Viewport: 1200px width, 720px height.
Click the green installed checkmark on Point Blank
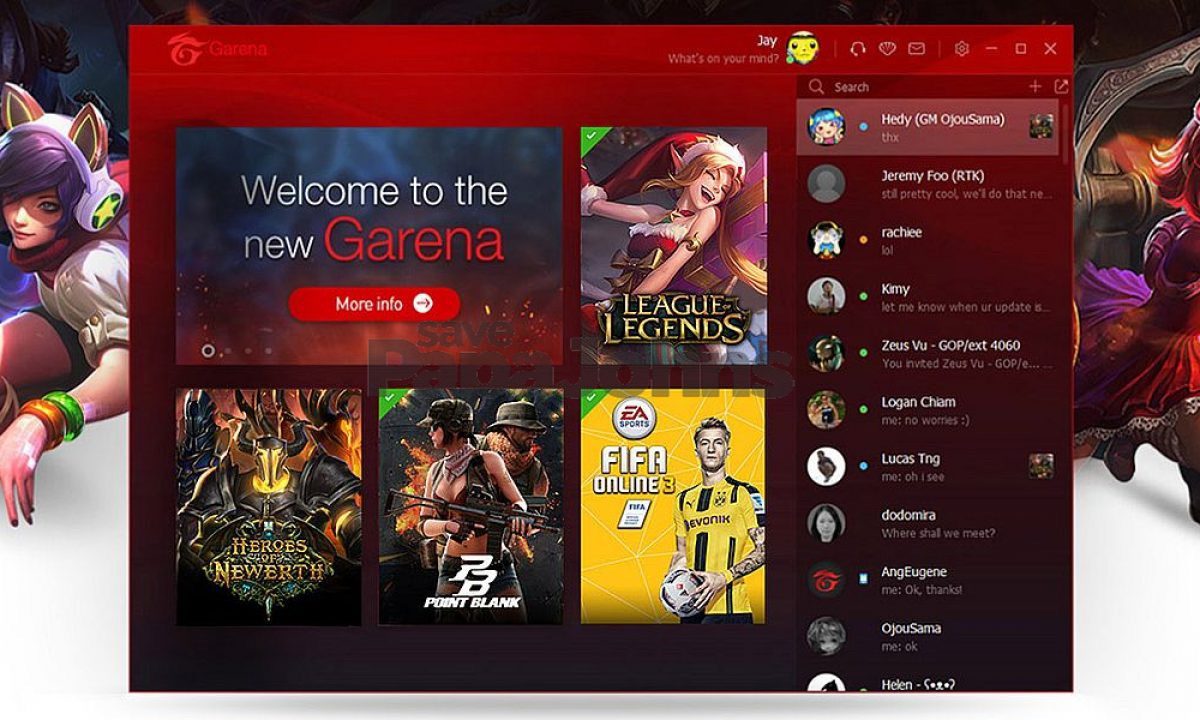pos(388,399)
